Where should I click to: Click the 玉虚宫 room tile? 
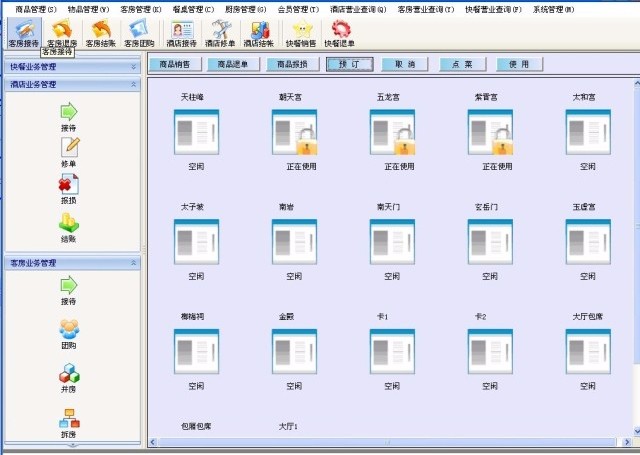(588, 242)
